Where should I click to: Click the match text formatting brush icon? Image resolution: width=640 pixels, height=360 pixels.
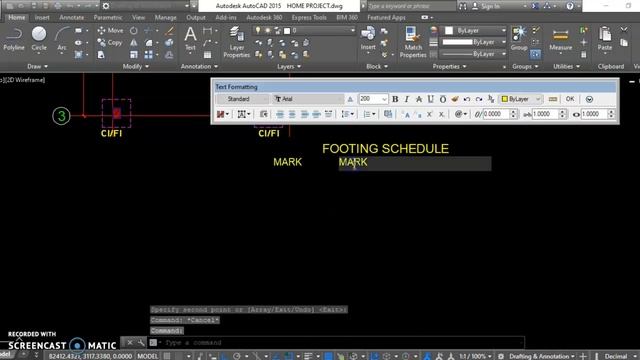455,99
